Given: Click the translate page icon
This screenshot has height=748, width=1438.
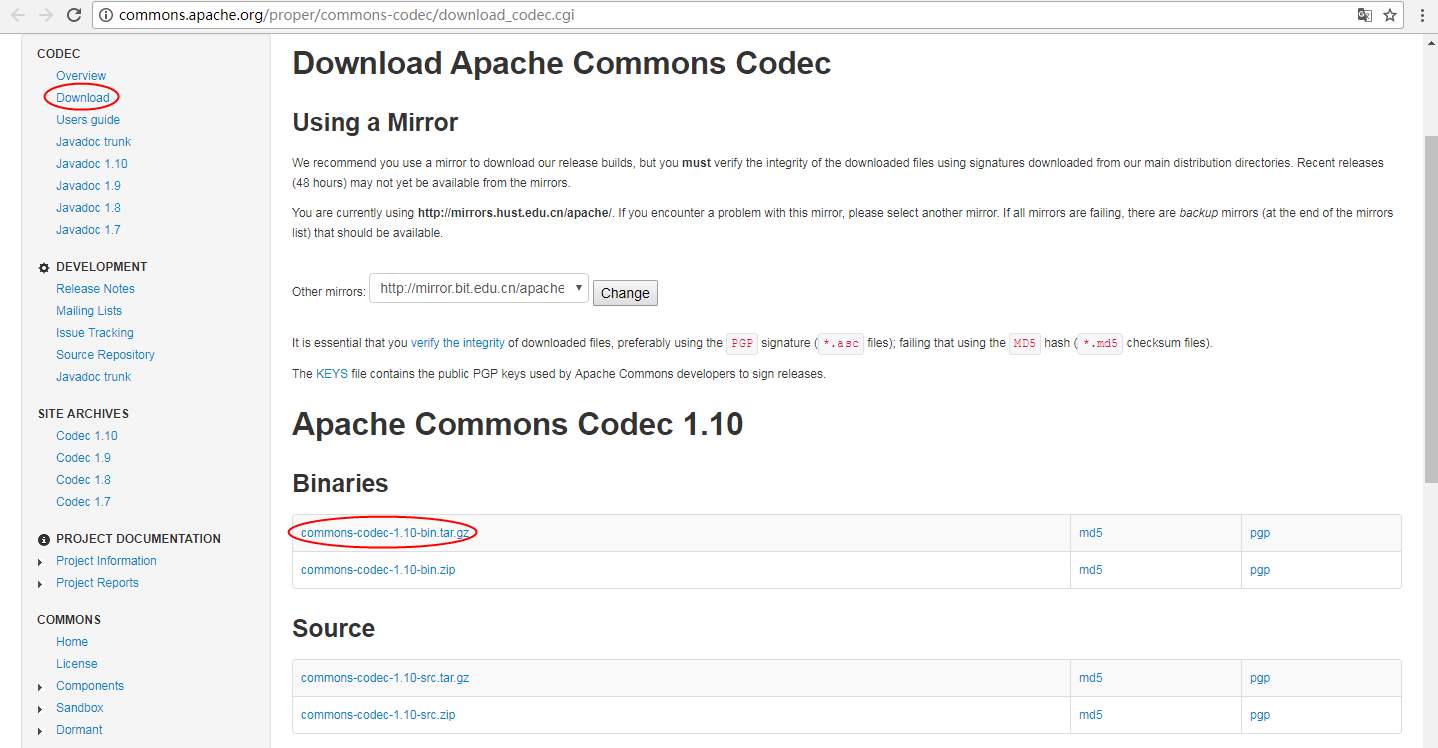Looking at the screenshot, I should pos(1365,15).
